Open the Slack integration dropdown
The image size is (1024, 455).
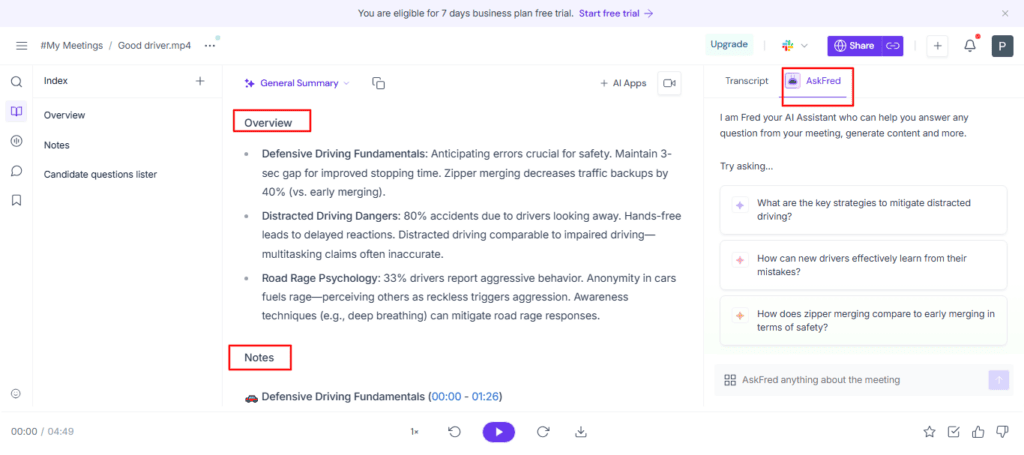[794, 45]
